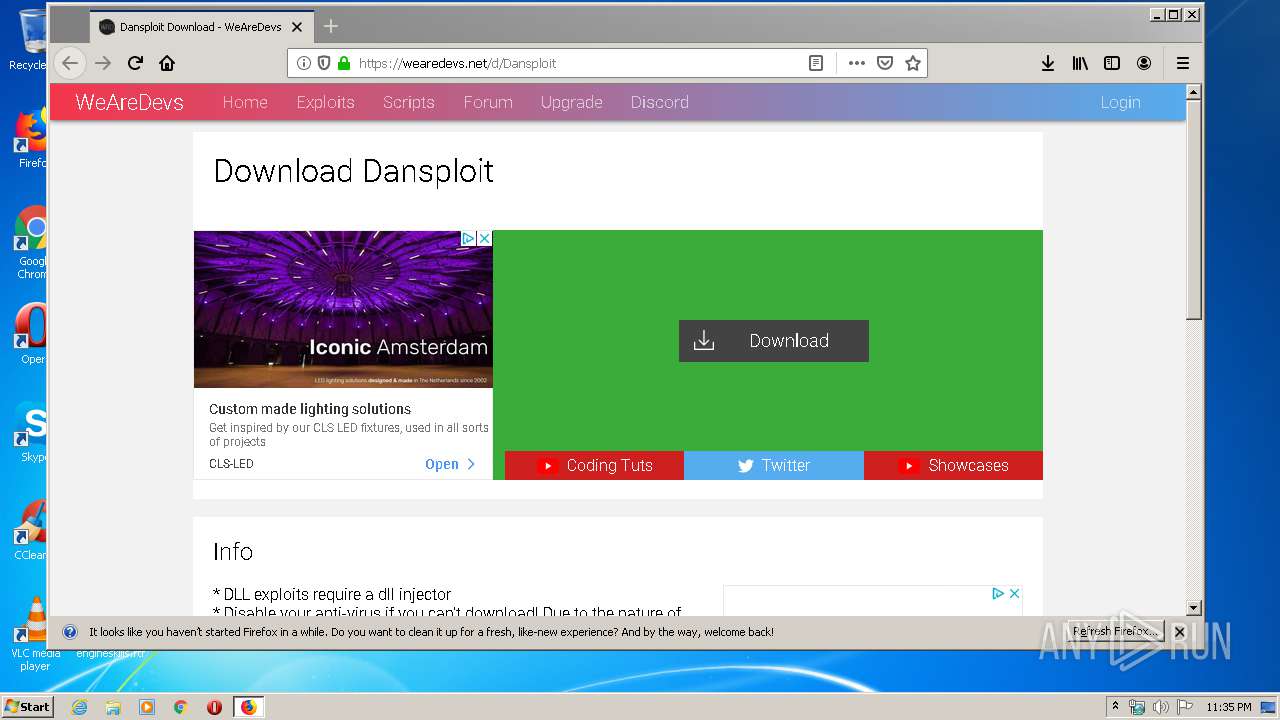
Task: Open the Firefox hamburger menu
Action: click(x=1183, y=63)
